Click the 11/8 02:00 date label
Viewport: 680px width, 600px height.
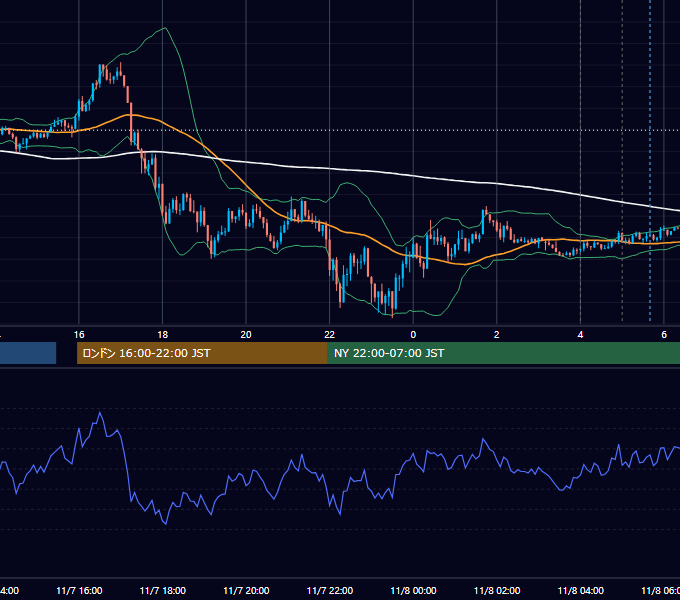pyautogui.click(x=497, y=590)
